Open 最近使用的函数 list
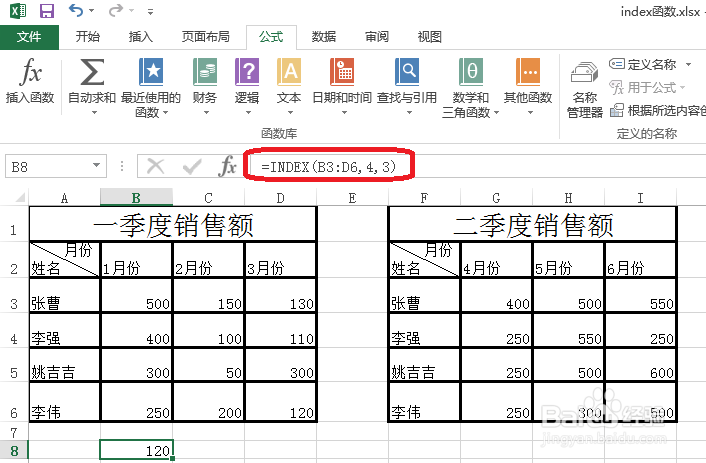The height and width of the screenshot is (463, 706). point(151,87)
